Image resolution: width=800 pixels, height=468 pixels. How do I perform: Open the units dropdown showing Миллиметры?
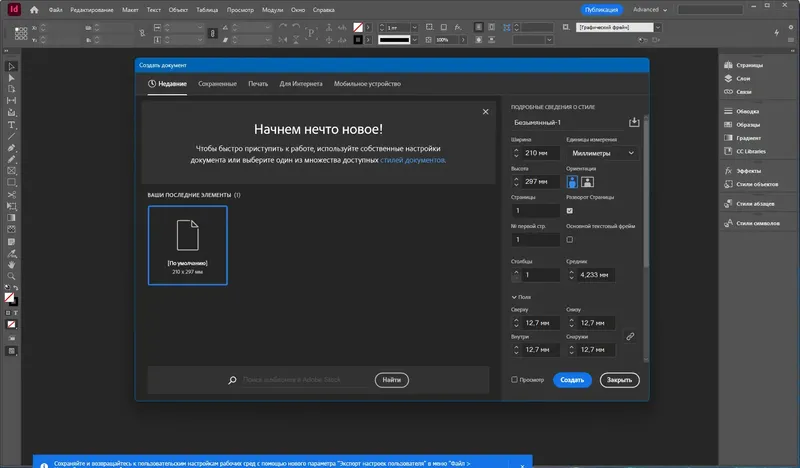[x=602, y=153]
